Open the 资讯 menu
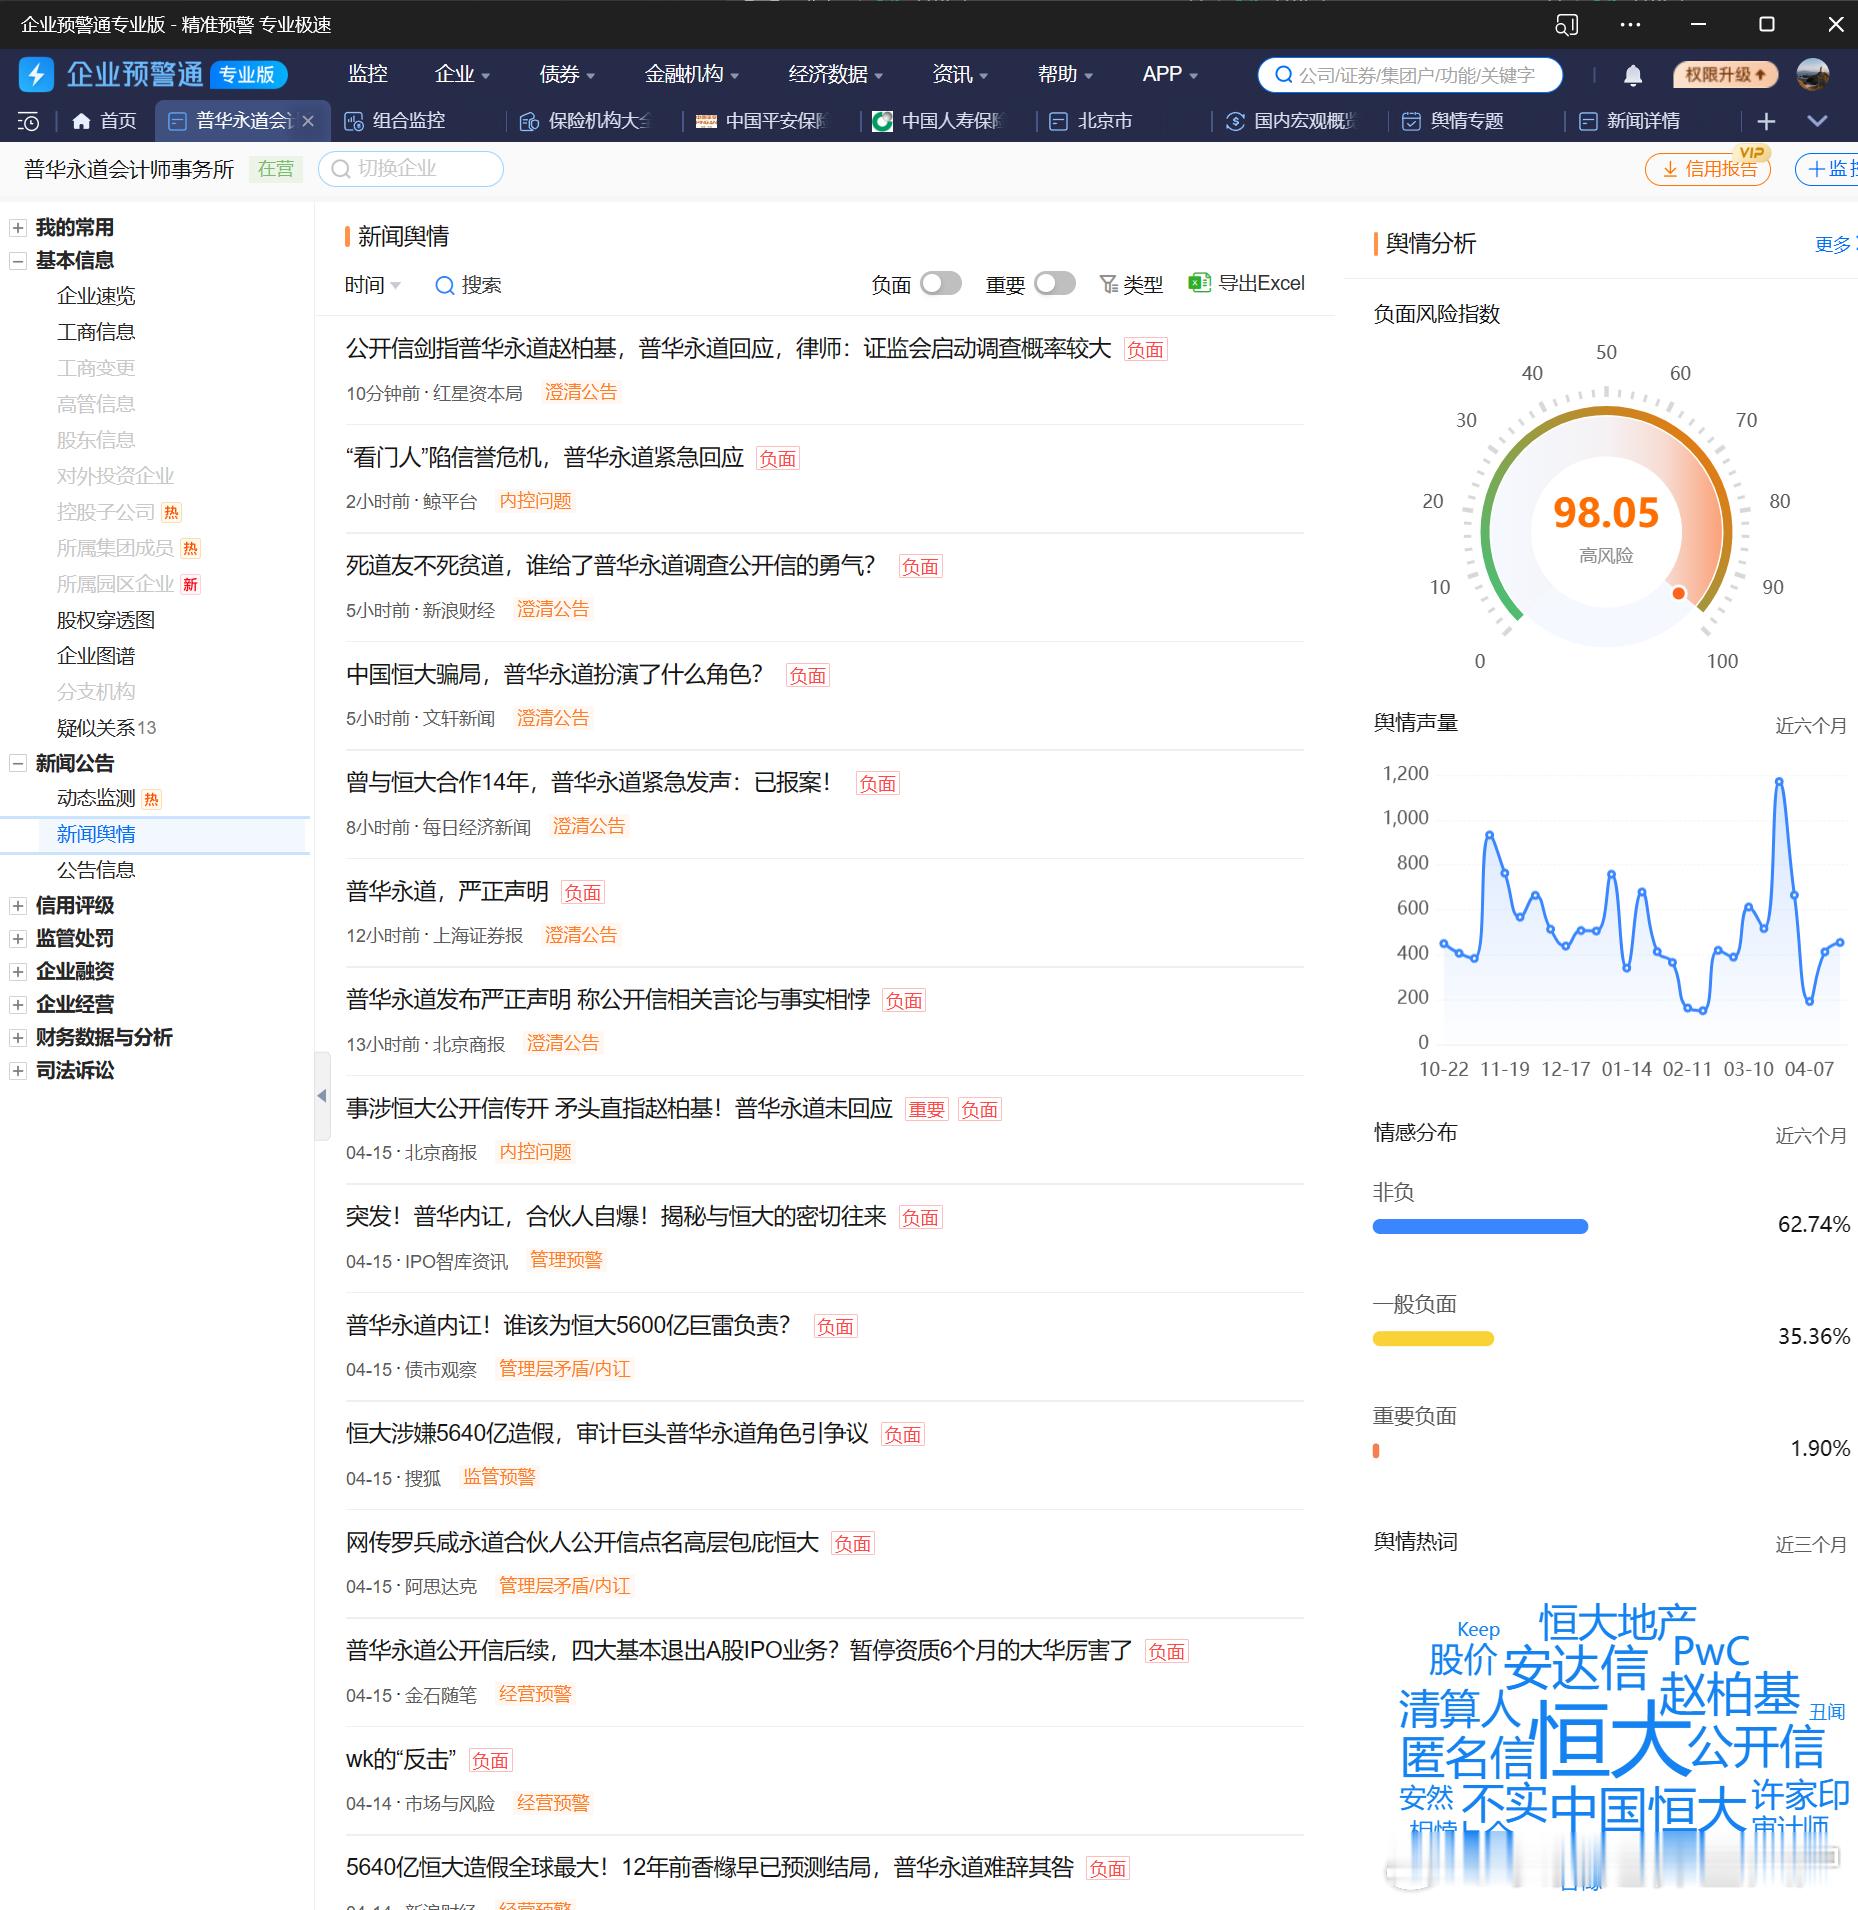The width and height of the screenshot is (1858, 1910). [960, 74]
